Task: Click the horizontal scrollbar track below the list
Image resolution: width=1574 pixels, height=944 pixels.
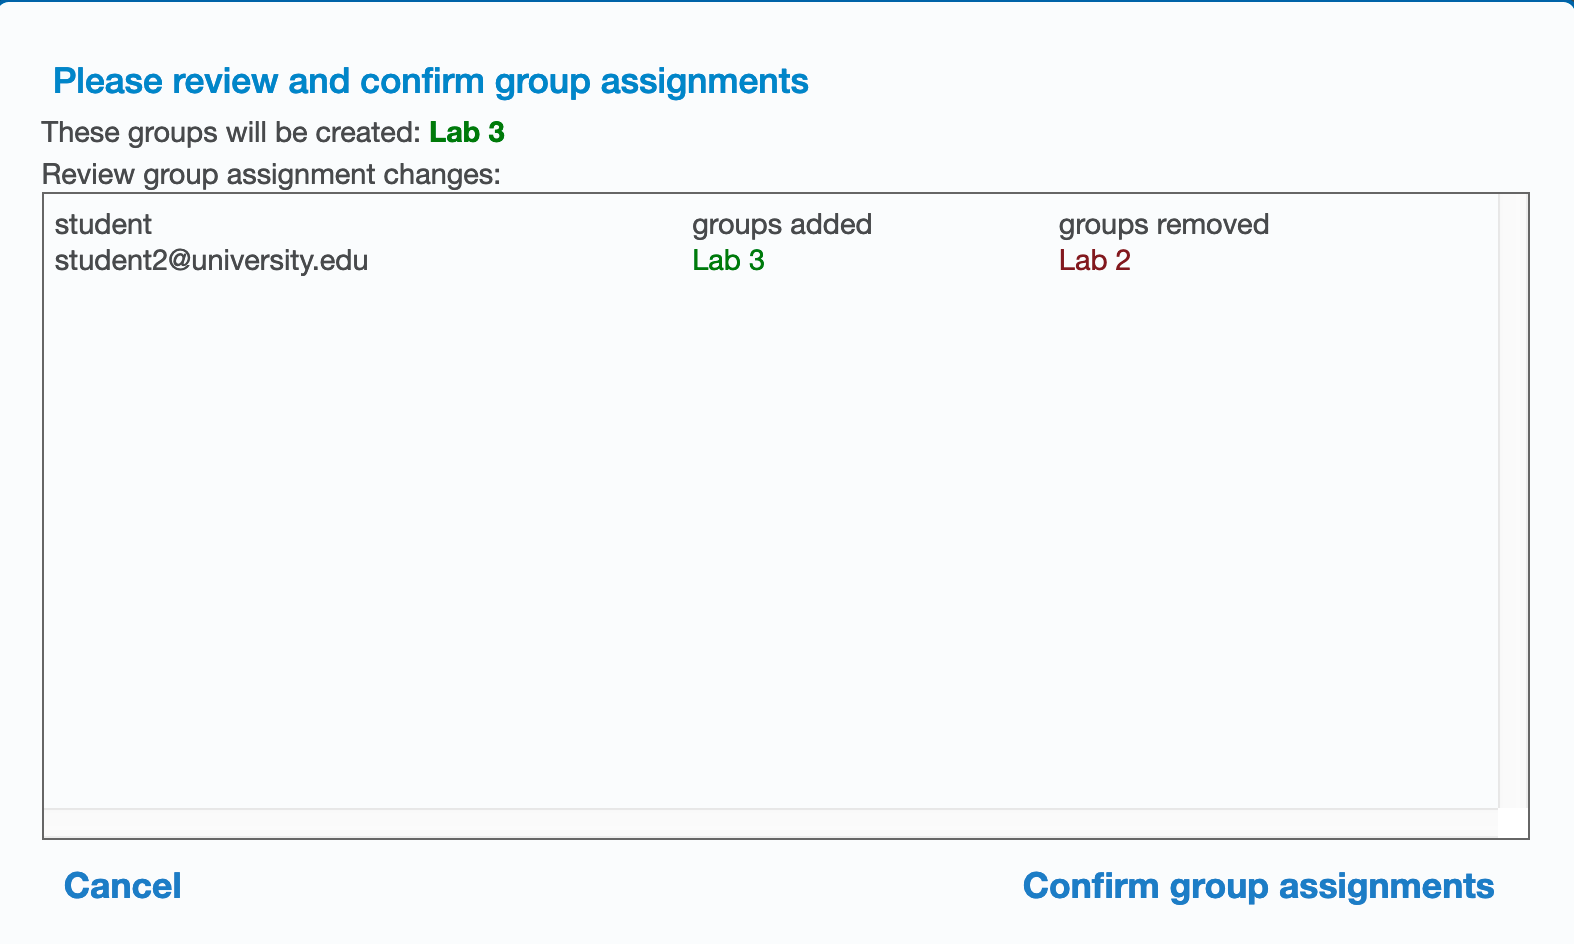Action: tap(771, 823)
